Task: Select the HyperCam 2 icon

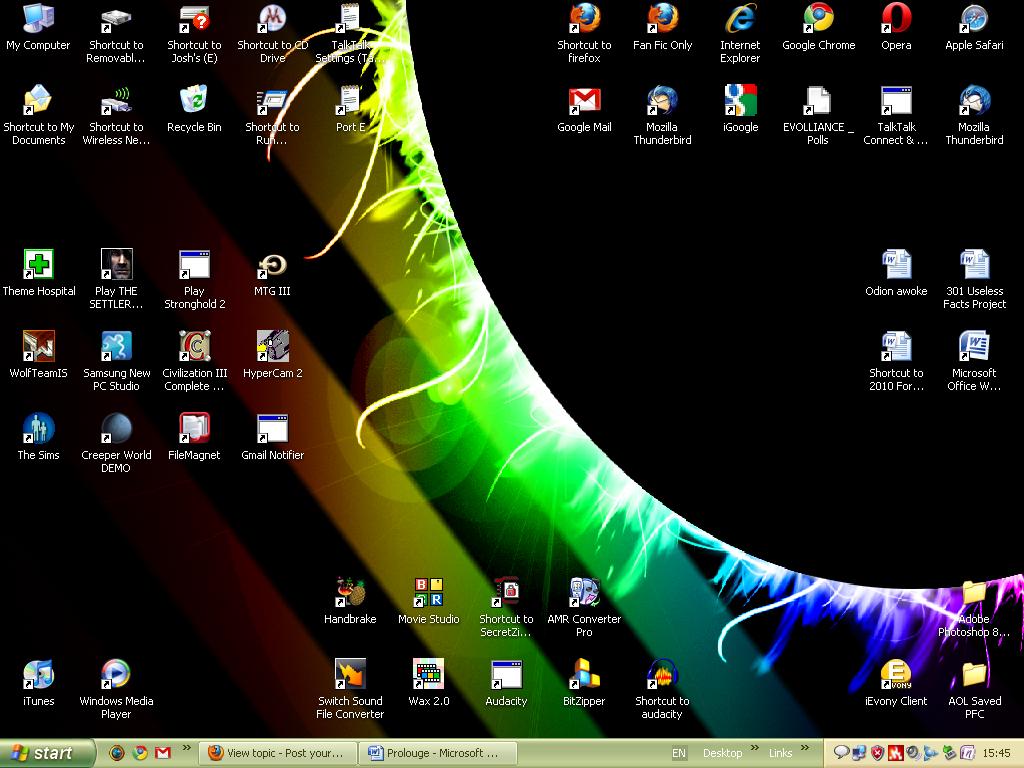Action: coord(272,347)
